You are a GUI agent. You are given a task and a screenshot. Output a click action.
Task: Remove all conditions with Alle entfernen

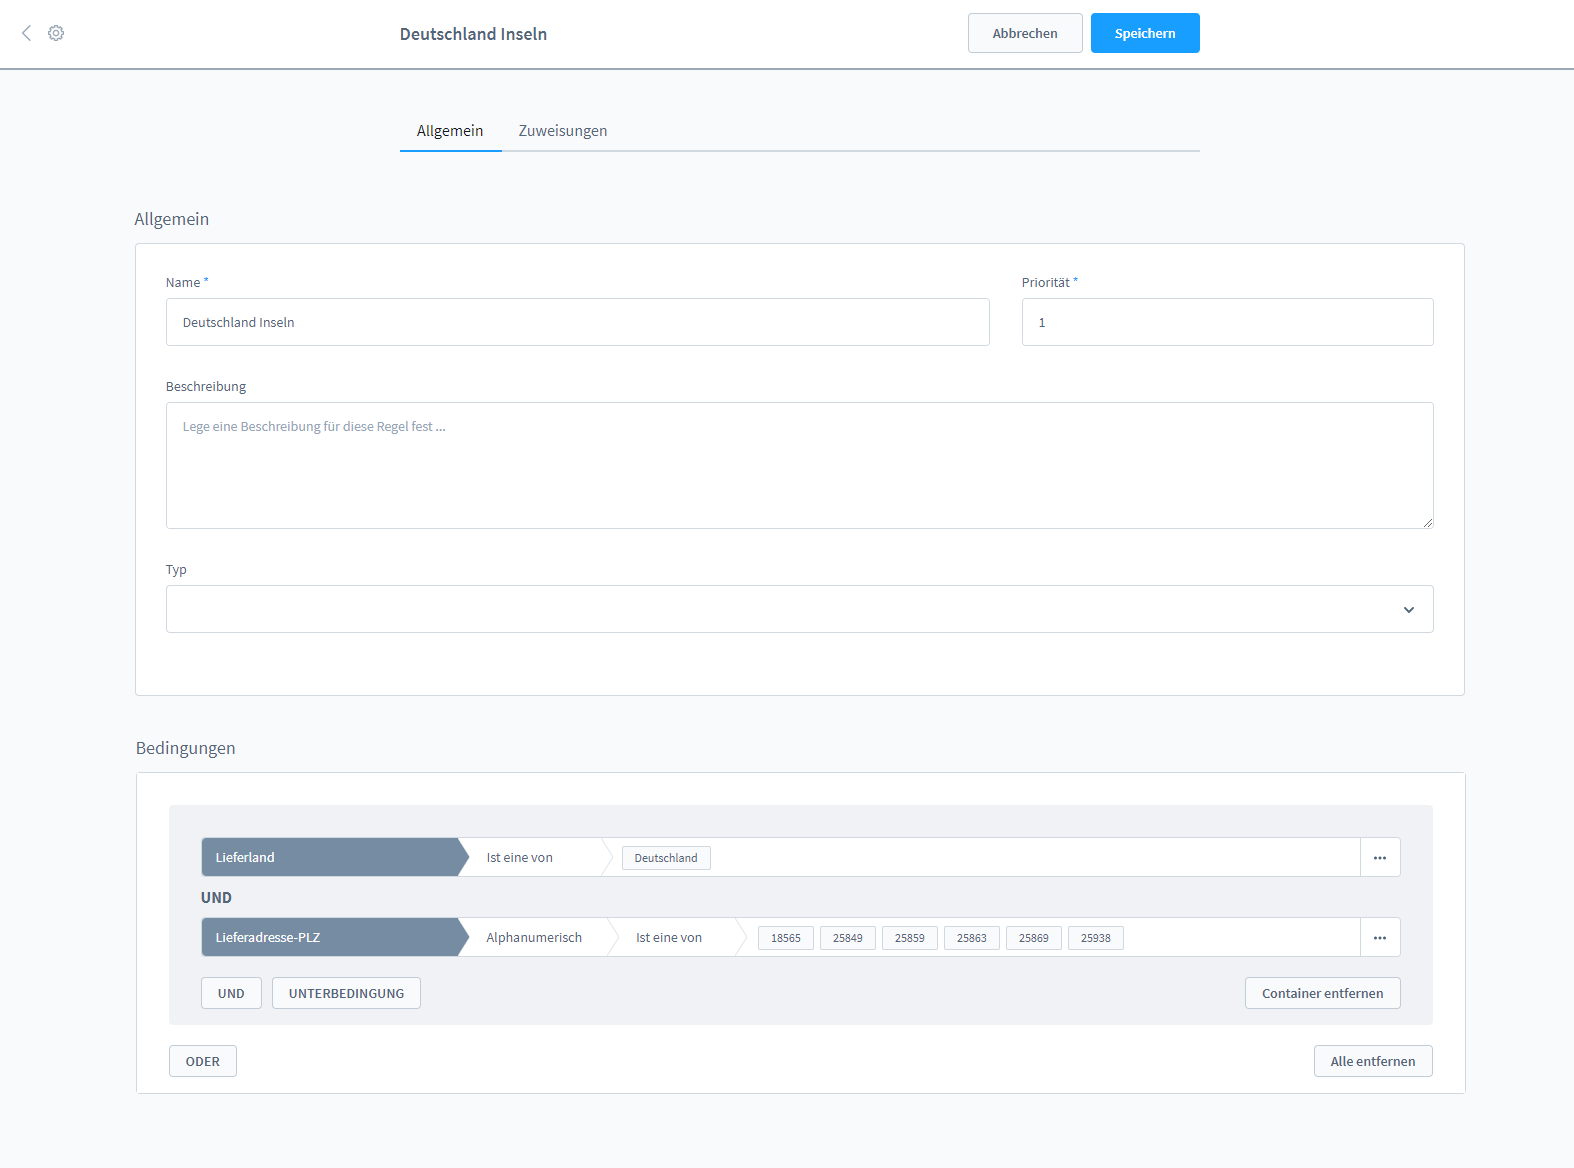point(1372,1062)
